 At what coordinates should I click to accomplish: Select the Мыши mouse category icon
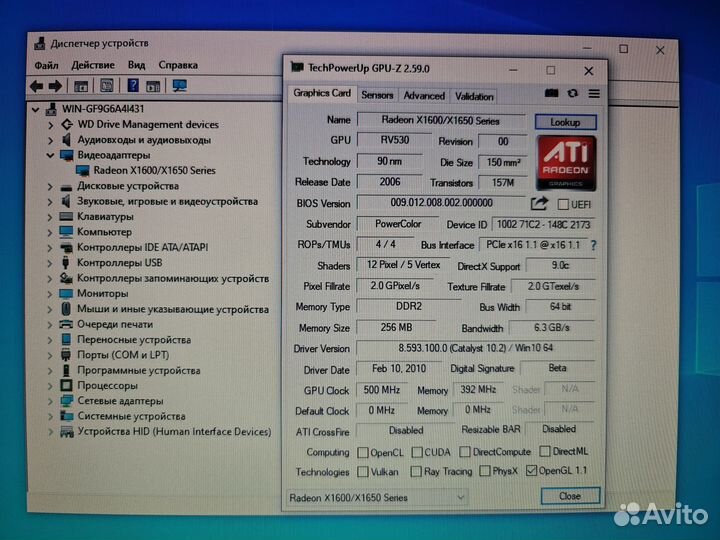tap(66, 309)
